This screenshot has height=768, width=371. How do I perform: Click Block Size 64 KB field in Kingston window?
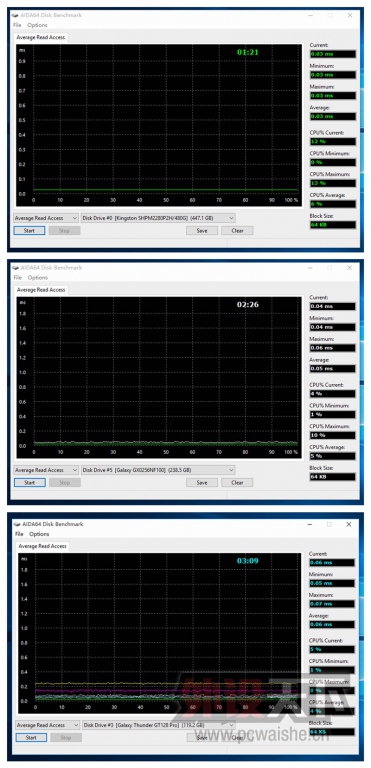coord(333,225)
